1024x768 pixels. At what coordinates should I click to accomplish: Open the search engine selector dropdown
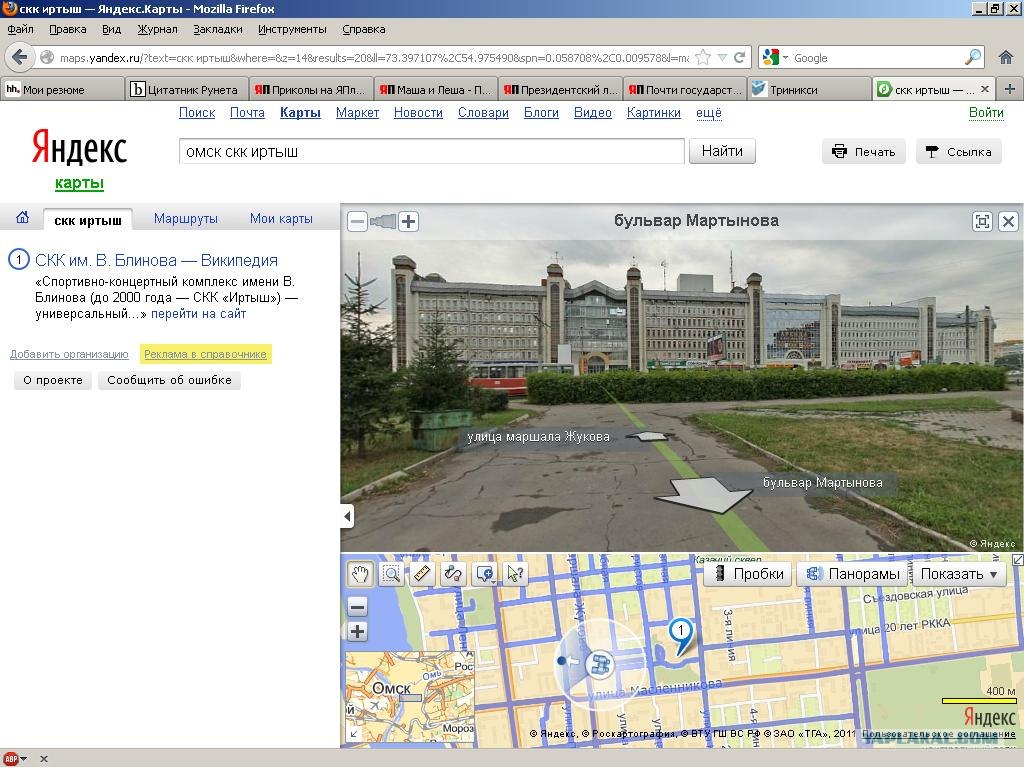click(x=776, y=58)
